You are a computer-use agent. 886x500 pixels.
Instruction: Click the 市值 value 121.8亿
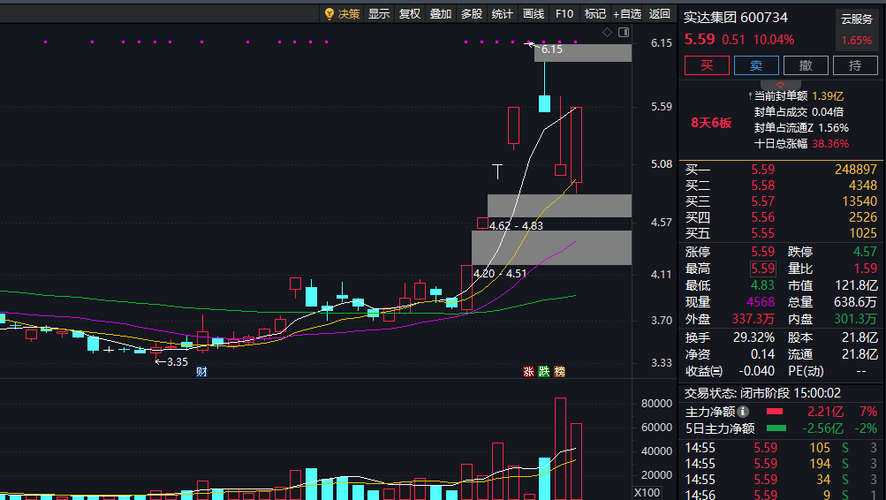[x=857, y=285]
